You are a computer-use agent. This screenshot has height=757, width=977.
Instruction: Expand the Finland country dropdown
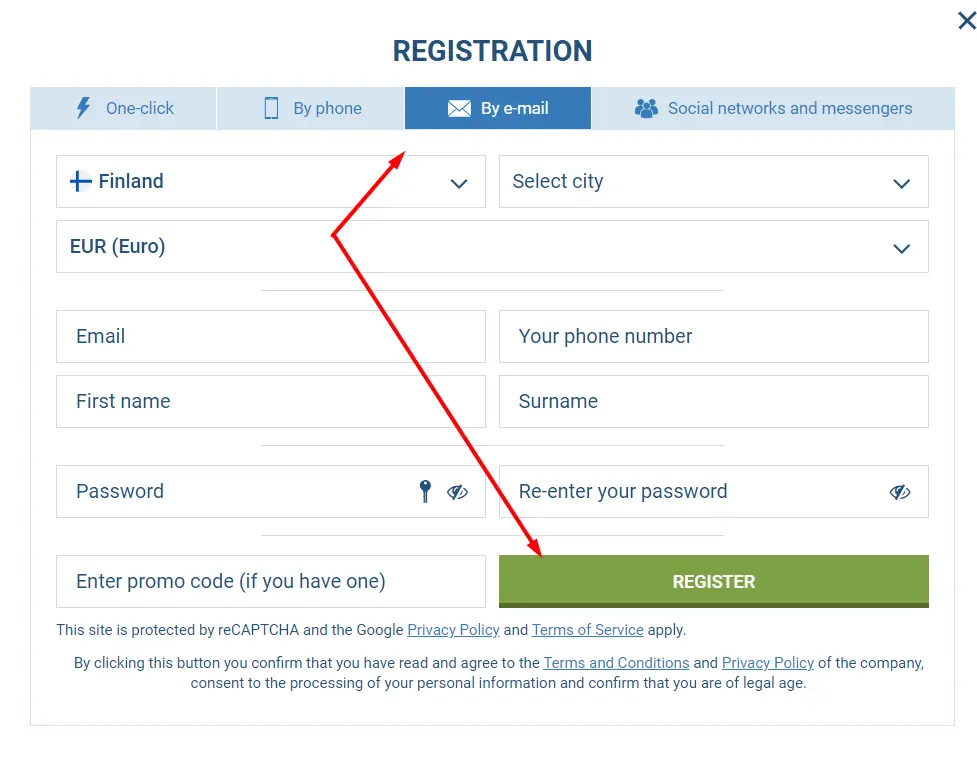pos(459,183)
